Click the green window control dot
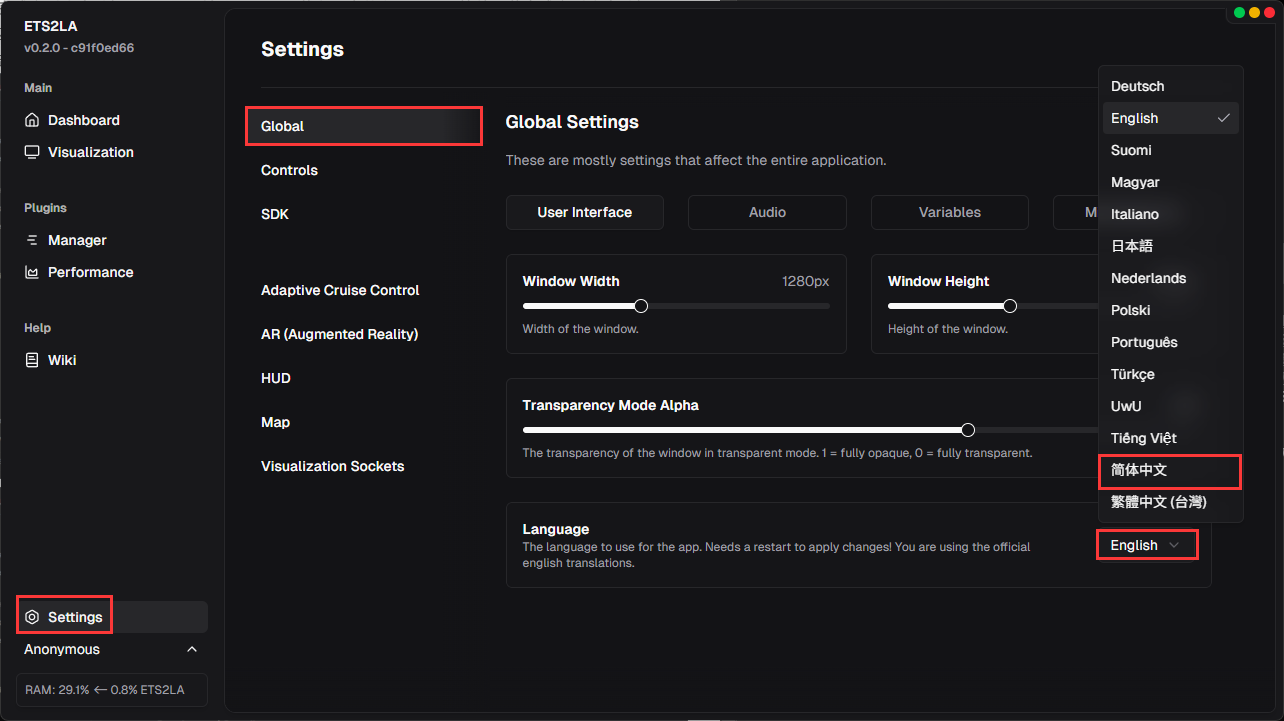The image size is (1284, 721). pos(1240,13)
